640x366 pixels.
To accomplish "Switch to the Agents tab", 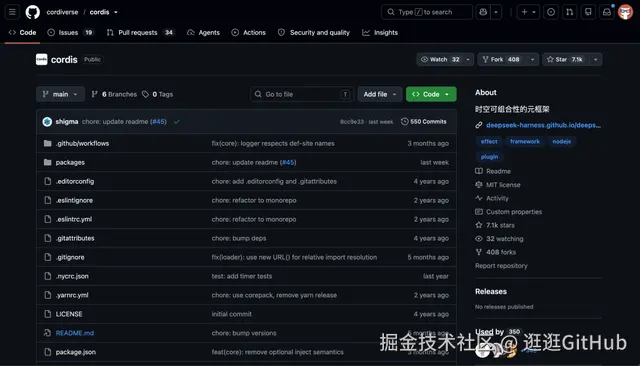I will coord(203,33).
